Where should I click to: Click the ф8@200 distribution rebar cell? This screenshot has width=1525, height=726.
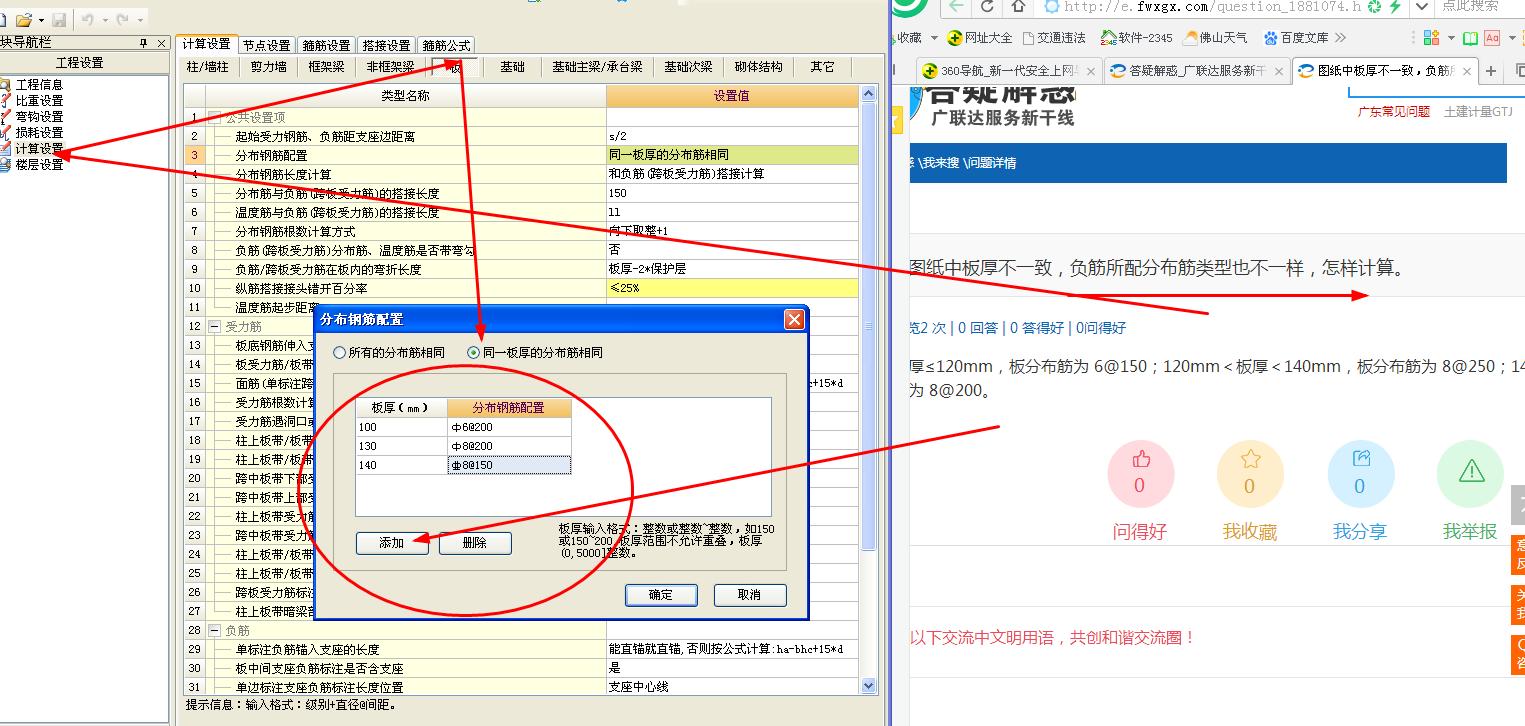pyautogui.click(x=509, y=446)
